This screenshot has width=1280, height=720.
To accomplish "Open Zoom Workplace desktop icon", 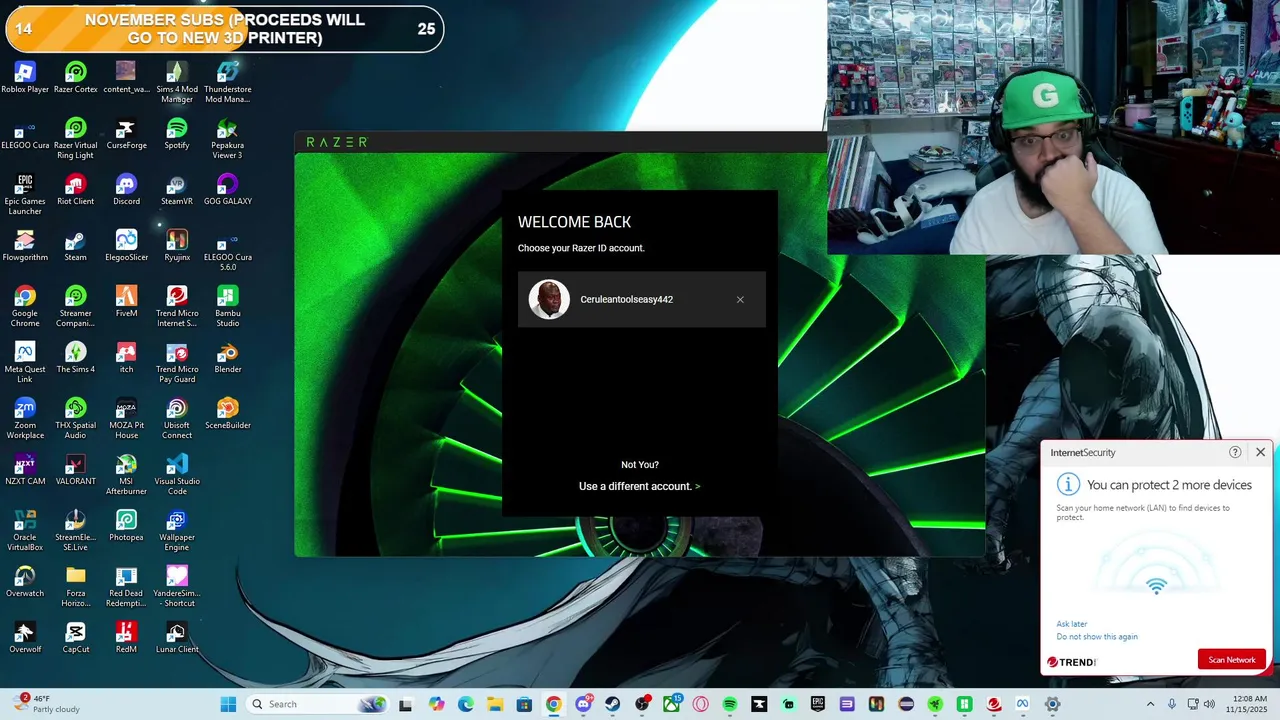I will pos(25,418).
